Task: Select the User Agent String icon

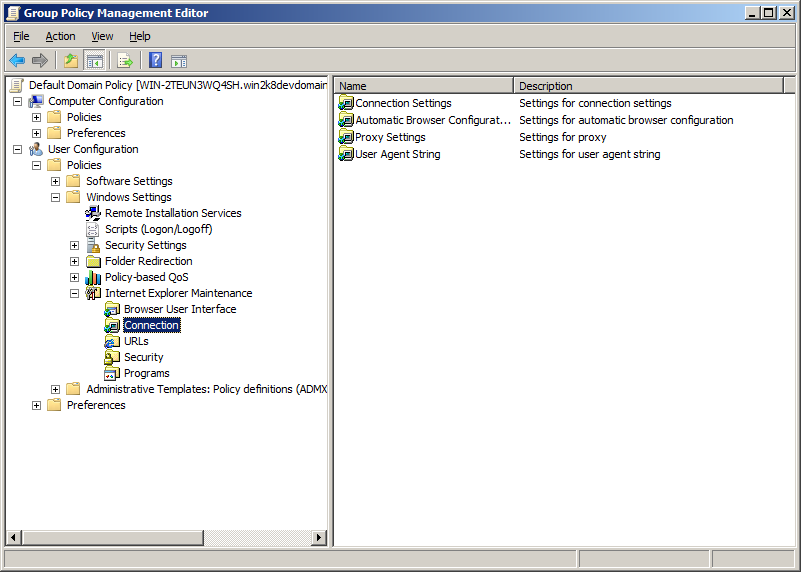Action: (x=346, y=154)
